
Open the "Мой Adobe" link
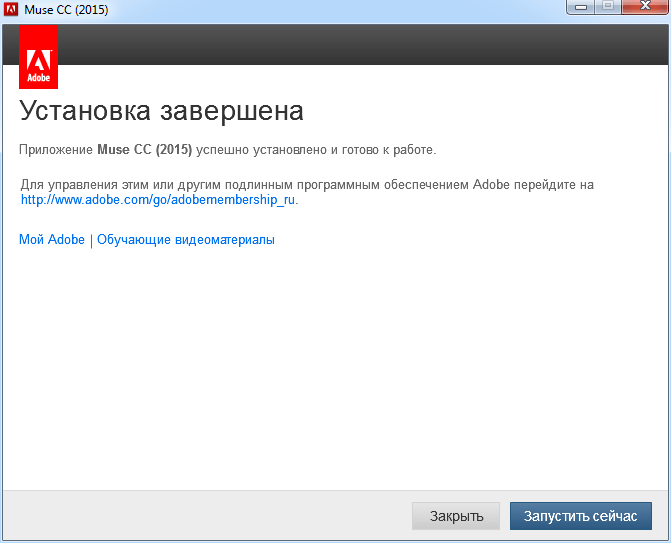(x=52, y=240)
